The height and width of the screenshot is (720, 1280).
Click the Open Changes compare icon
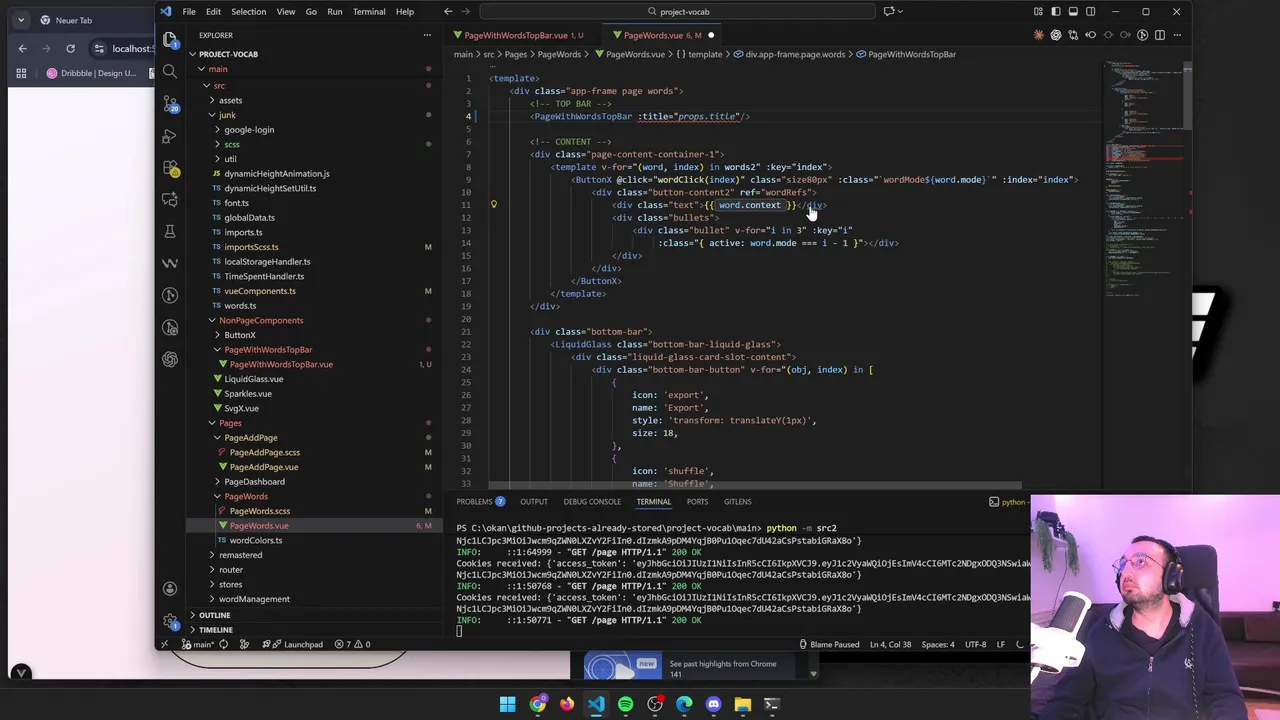tap(1073, 35)
